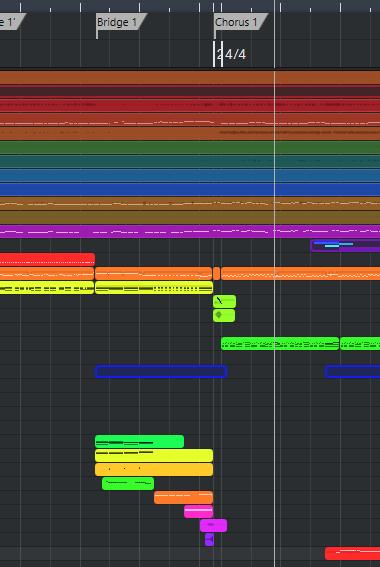Select the dark blue outlined clip at right edge

353,371
